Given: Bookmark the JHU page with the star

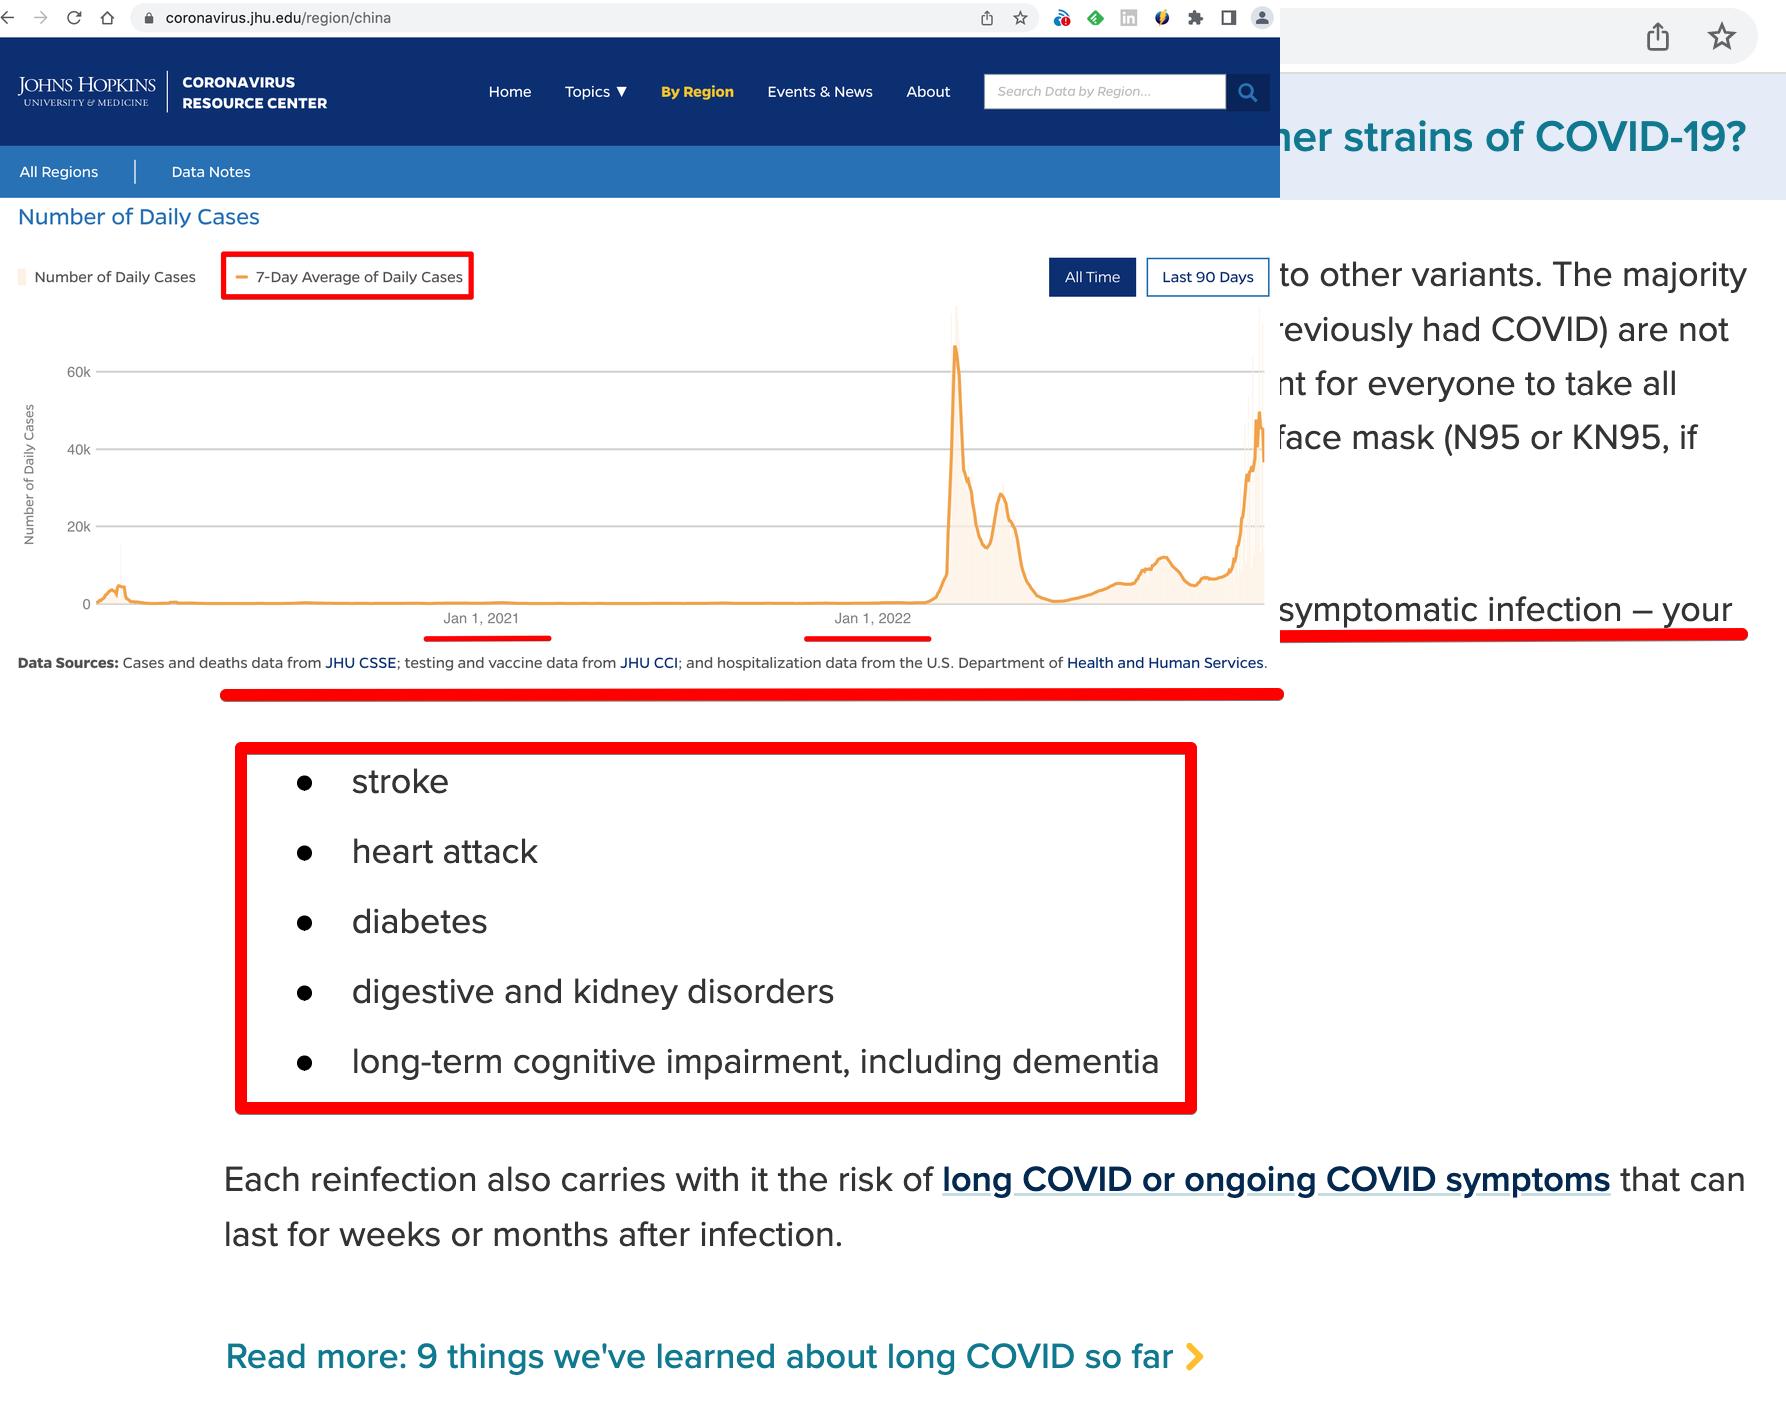Looking at the screenshot, I should [1020, 18].
